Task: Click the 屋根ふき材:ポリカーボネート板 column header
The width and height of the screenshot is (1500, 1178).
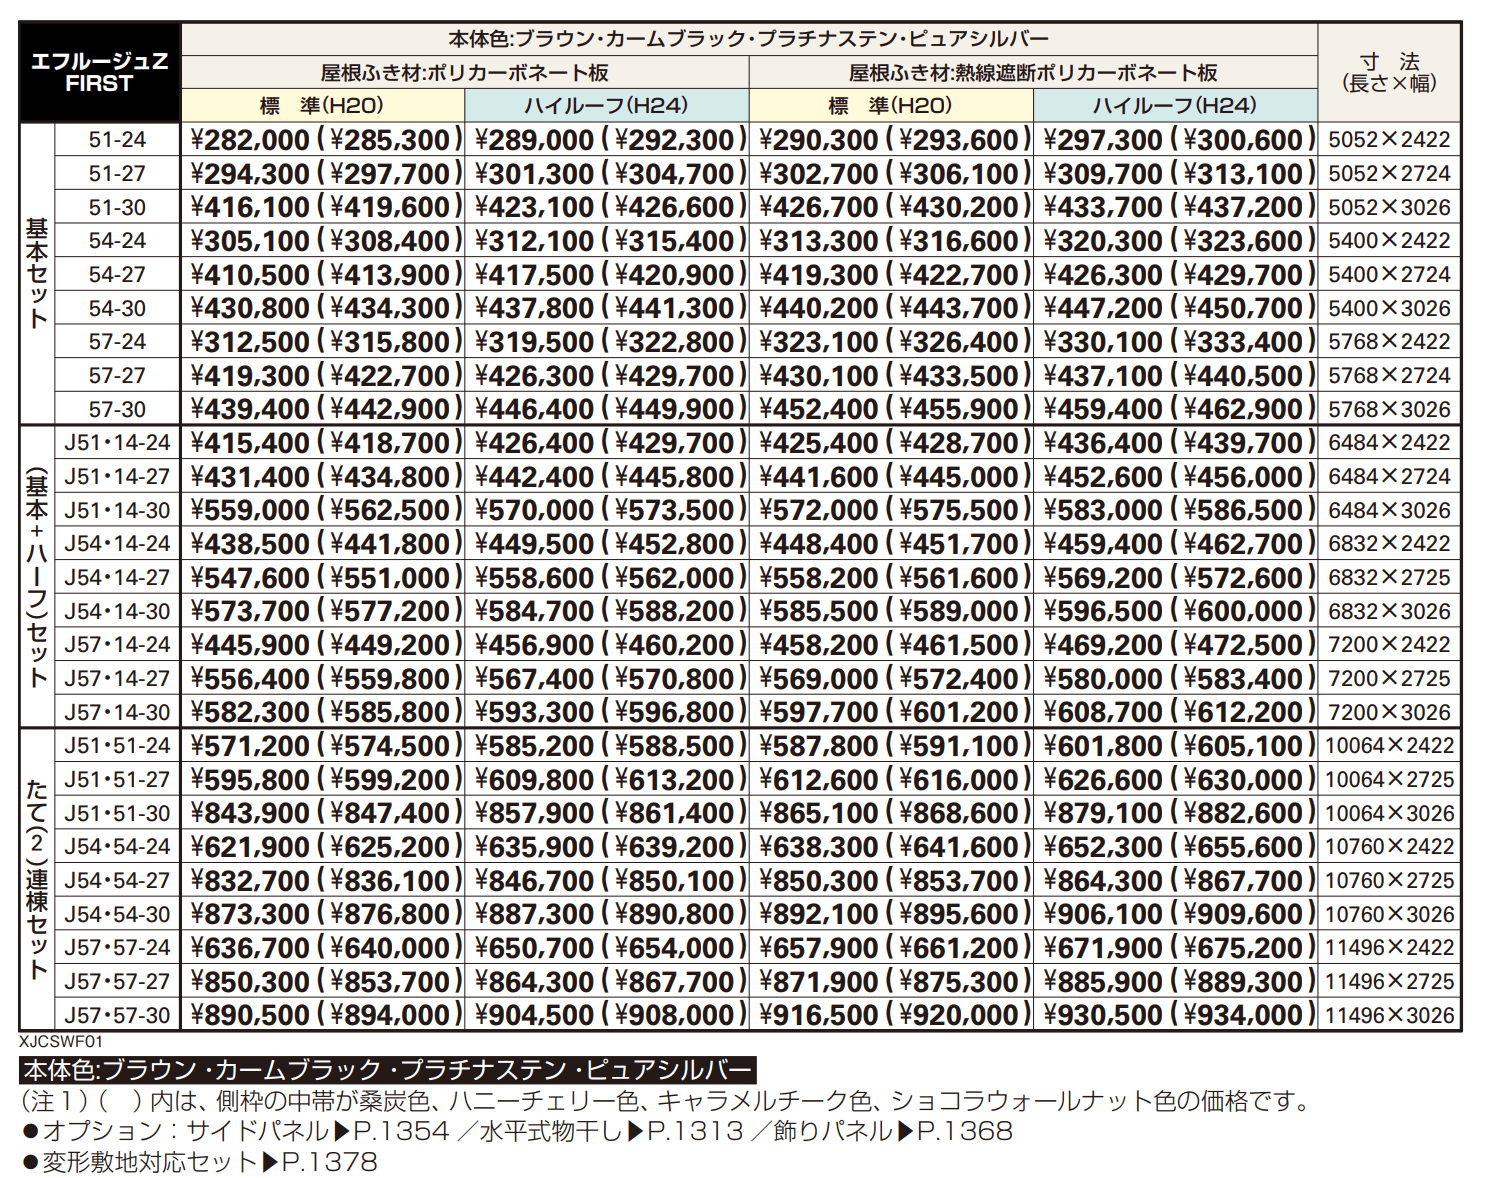Action: tap(463, 72)
